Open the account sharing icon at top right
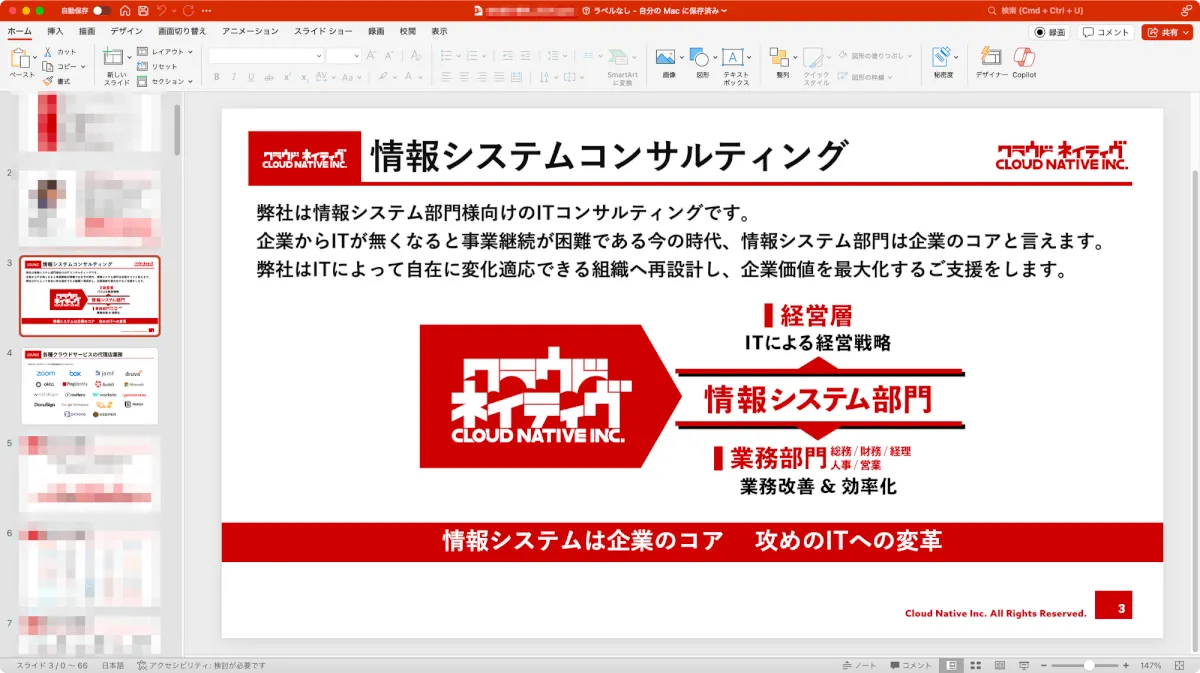The image size is (1200, 673). pos(1185,10)
